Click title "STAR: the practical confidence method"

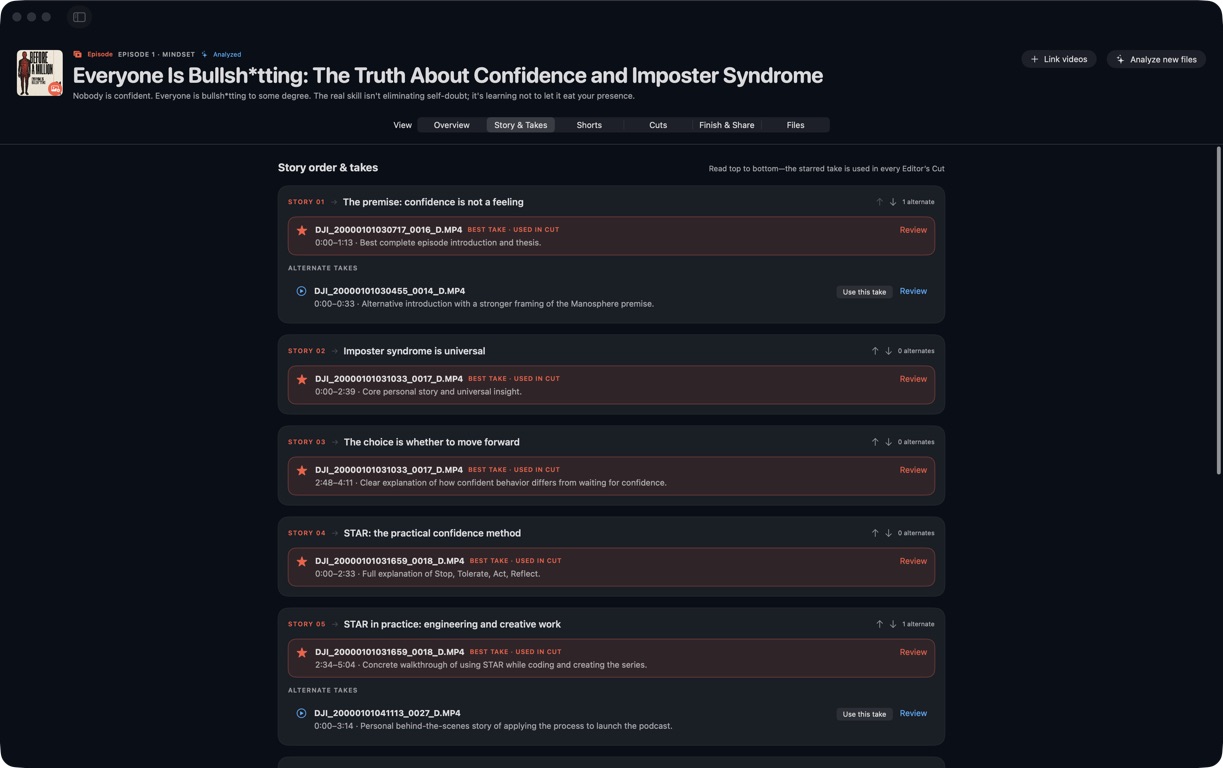tap(432, 533)
